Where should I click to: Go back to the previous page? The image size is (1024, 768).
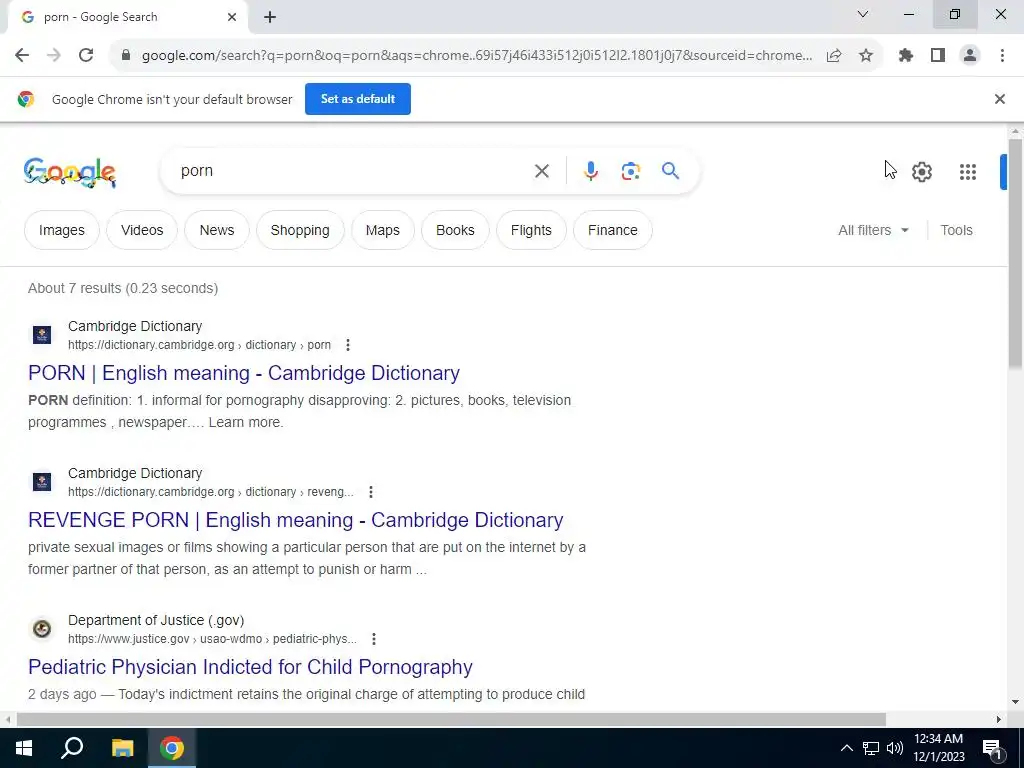click(x=22, y=56)
